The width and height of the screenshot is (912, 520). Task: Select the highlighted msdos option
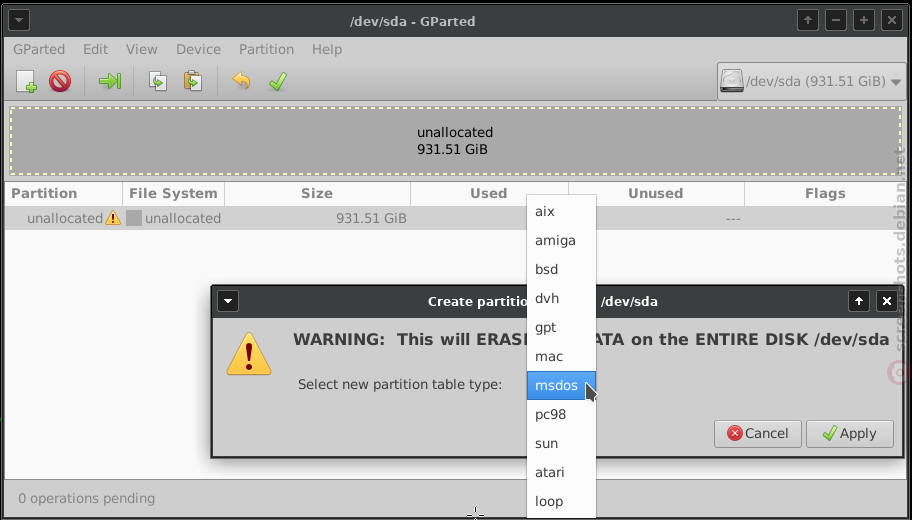tap(561, 386)
